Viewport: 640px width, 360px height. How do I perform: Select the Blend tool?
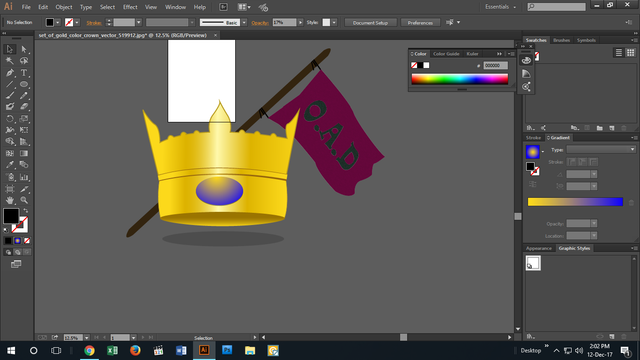tap(24, 165)
